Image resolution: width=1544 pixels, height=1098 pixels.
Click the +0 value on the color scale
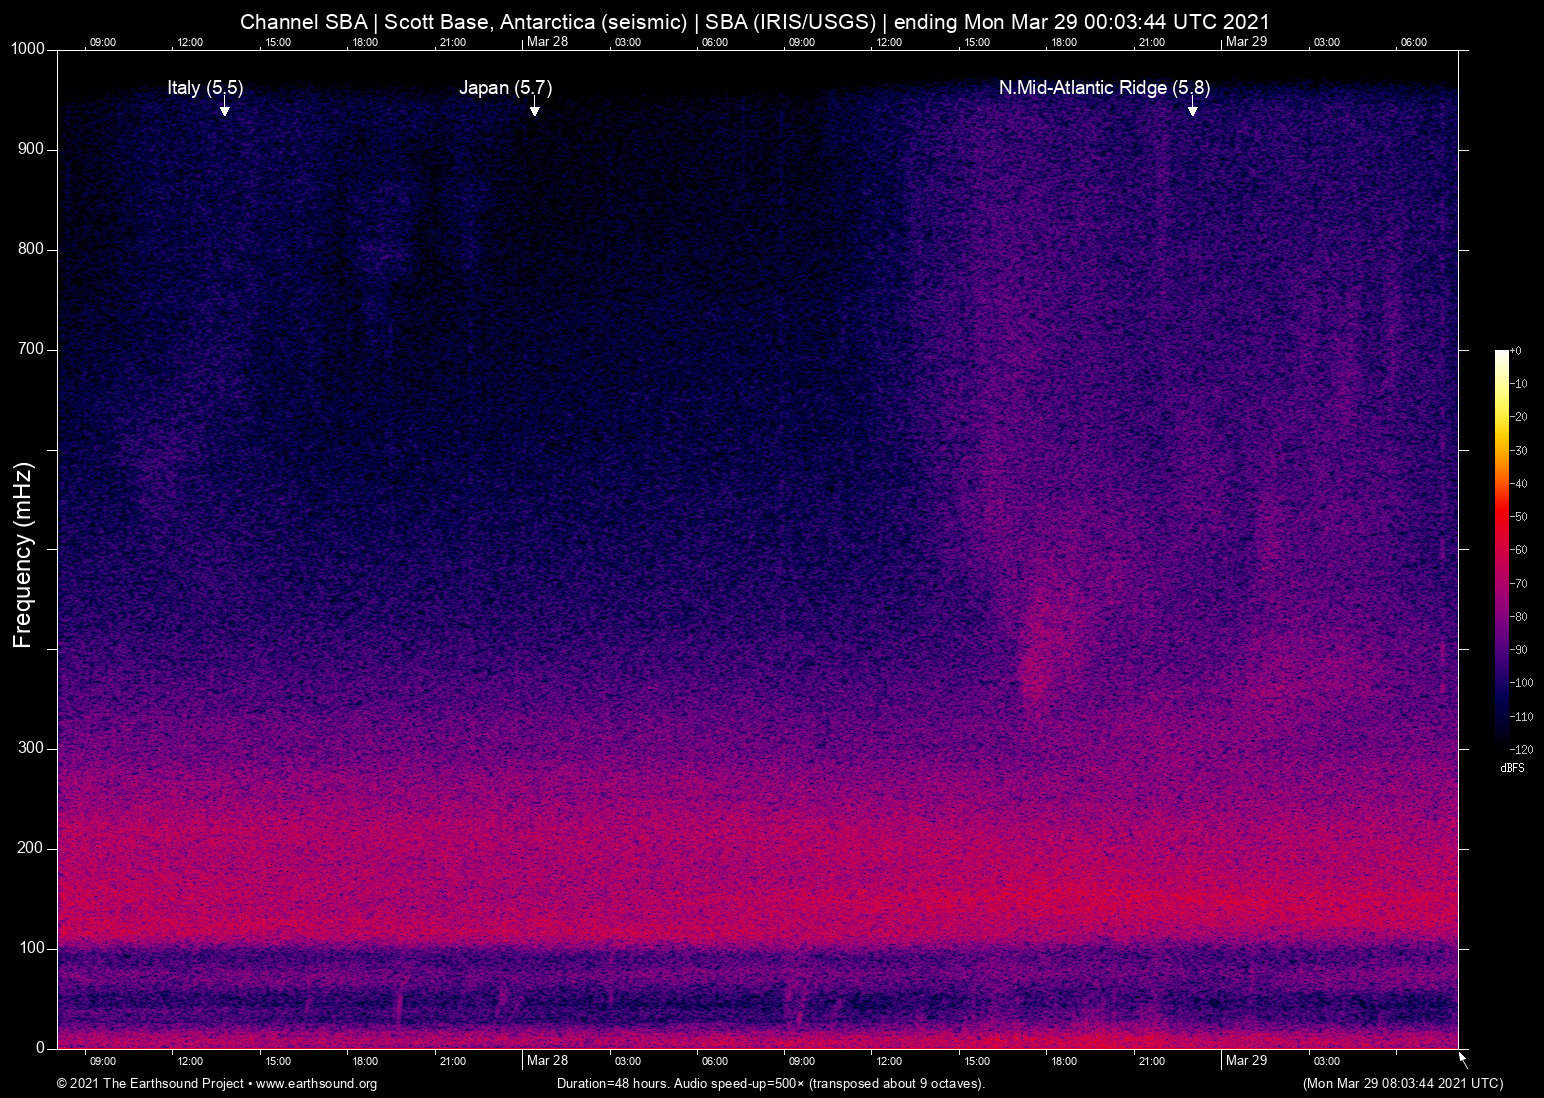pyautogui.click(x=1516, y=351)
